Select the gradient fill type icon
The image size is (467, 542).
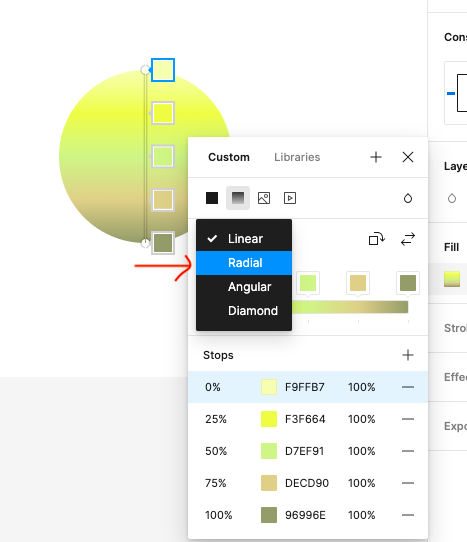[x=238, y=198]
